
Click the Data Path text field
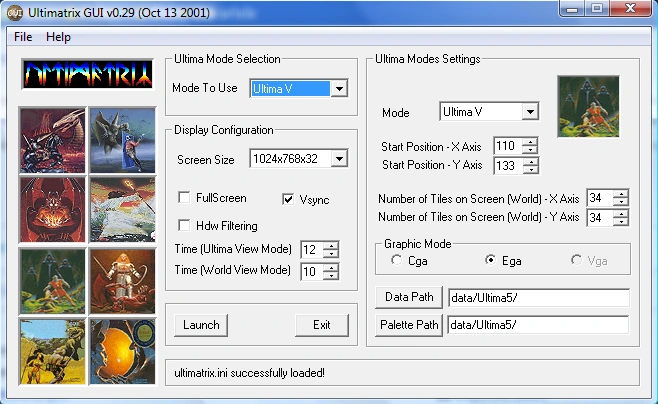click(539, 297)
